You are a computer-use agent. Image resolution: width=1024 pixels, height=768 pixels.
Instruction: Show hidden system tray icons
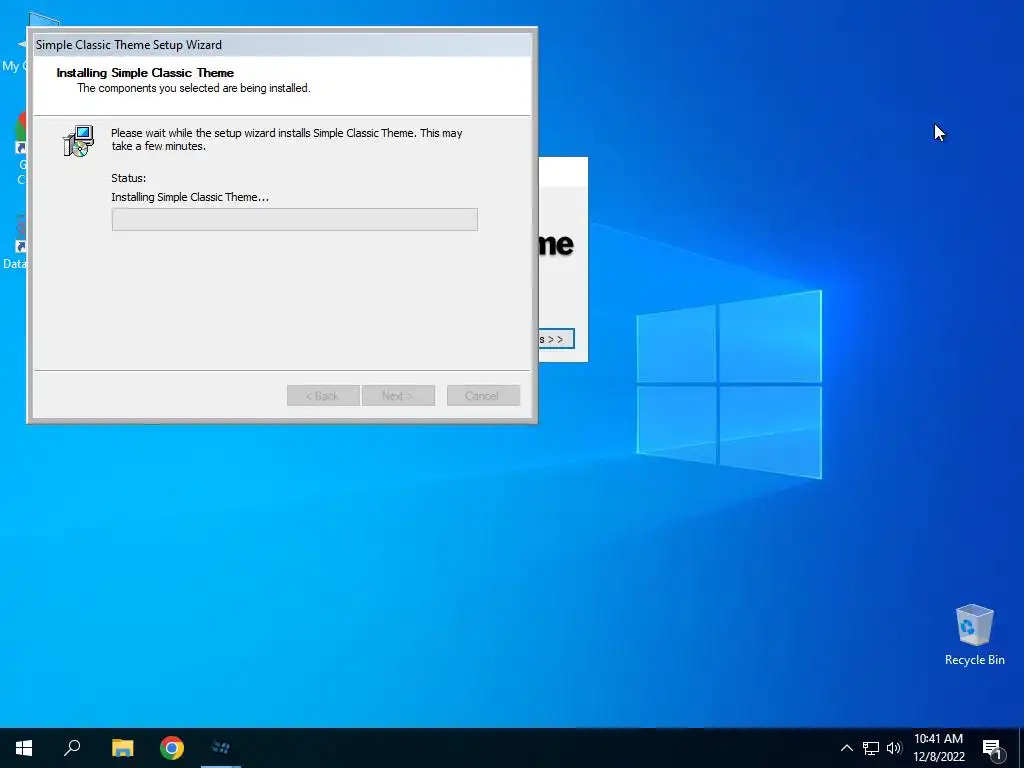[x=846, y=748]
